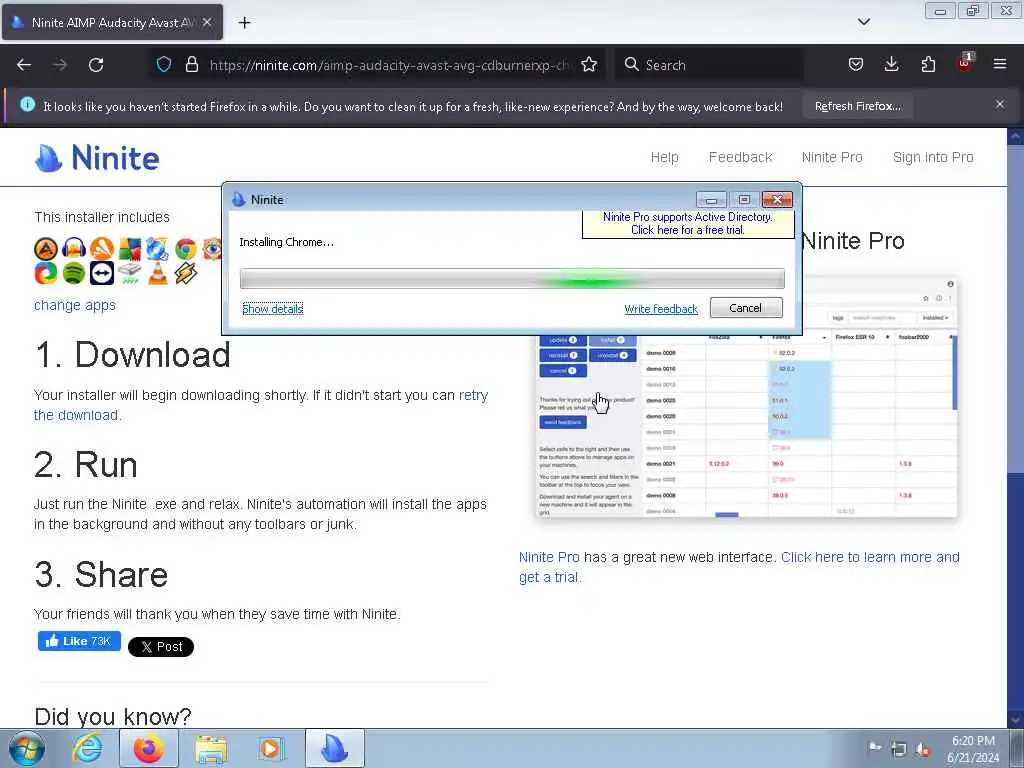Click the Action Center flag tray icon

click(875, 748)
